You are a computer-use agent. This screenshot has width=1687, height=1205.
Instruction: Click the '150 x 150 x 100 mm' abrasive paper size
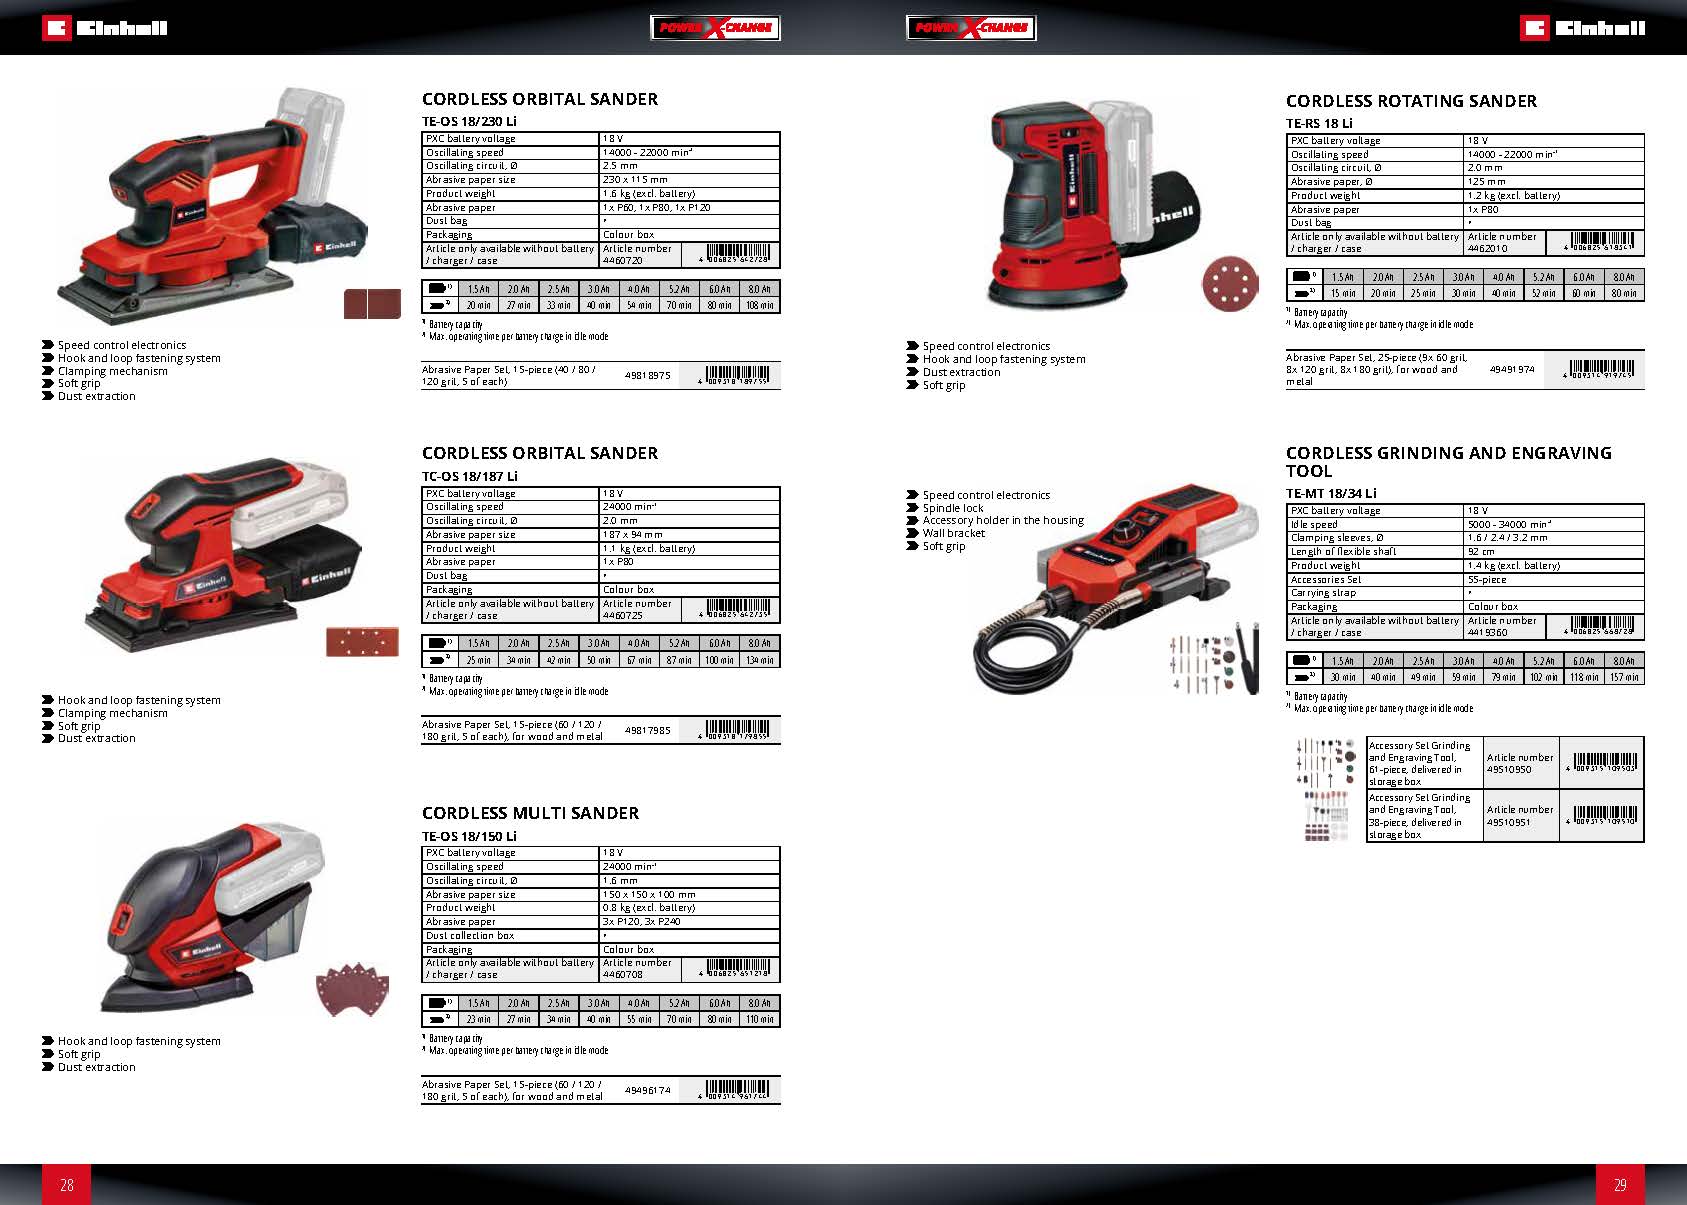[649, 894]
